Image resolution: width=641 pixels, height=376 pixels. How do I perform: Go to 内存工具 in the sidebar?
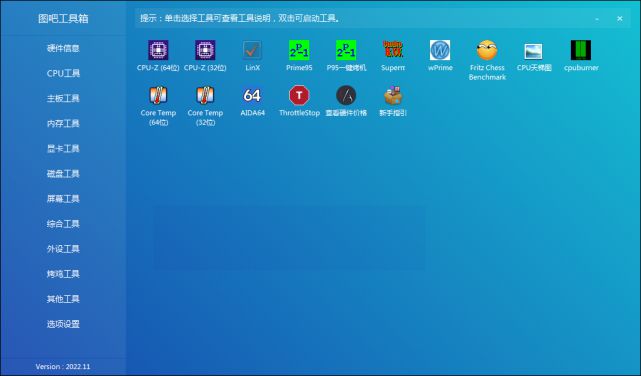[63, 124]
